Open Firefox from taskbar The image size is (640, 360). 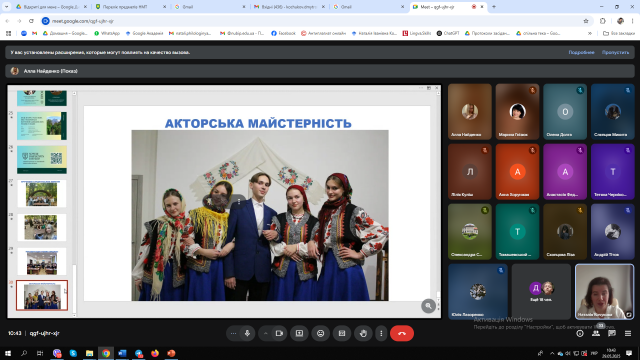tap(155, 353)
